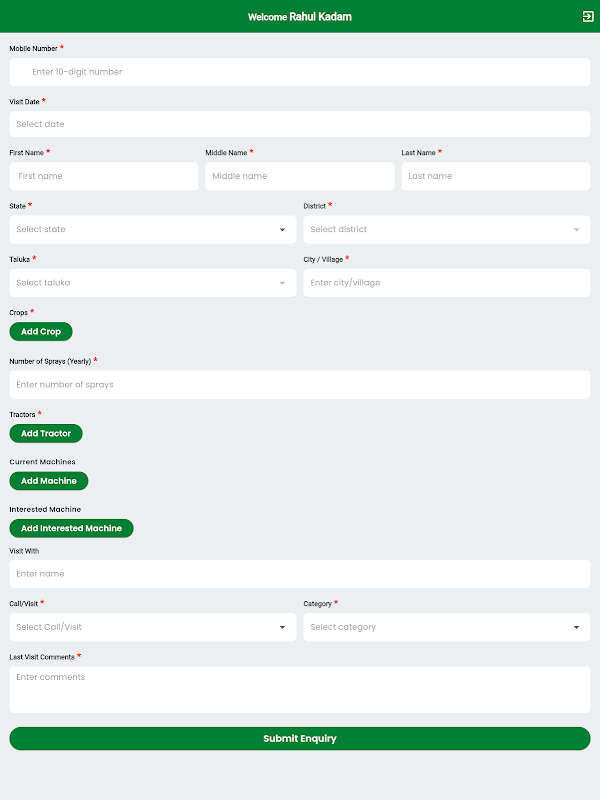Select the City / Village field
Viewport: 600px width, 800px height.
(x=447, y=283)
